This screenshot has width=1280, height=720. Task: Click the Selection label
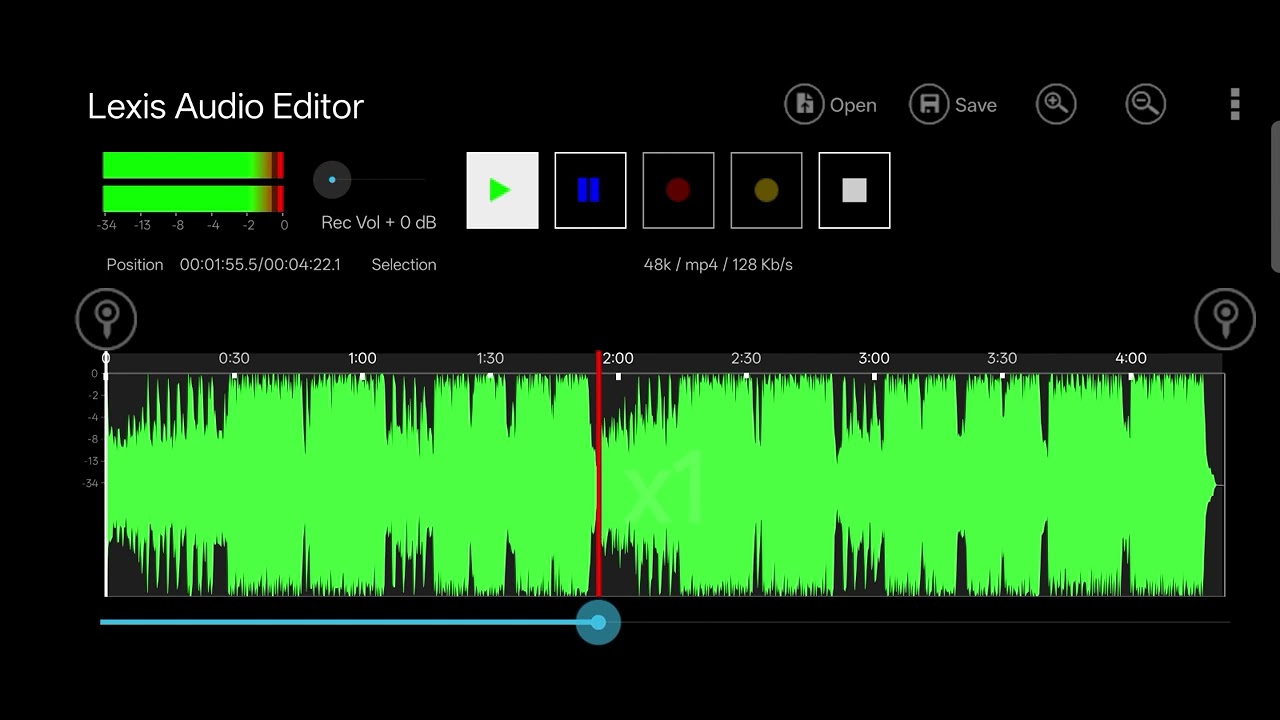[404, 265]
